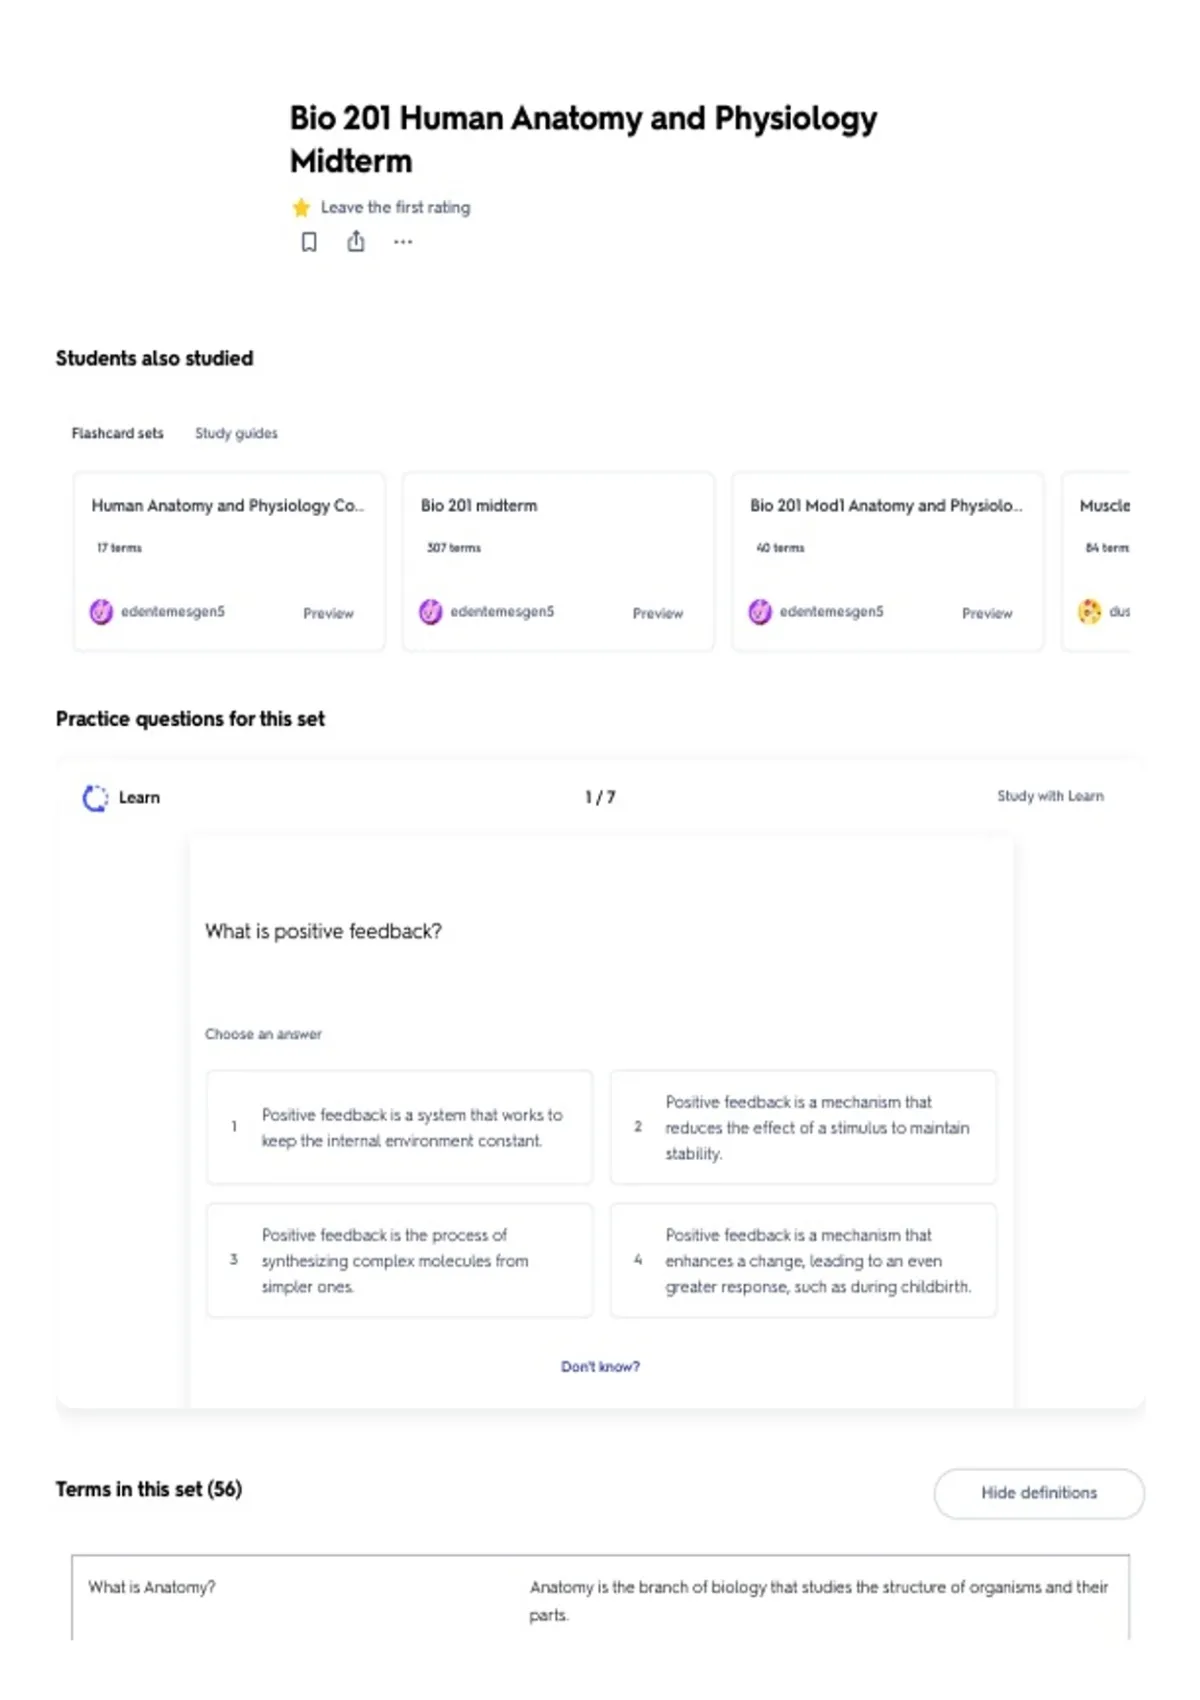Screen dimensions: 1200x1700
Task: Switch to the Study guides tab
Action: click(236, 433)
